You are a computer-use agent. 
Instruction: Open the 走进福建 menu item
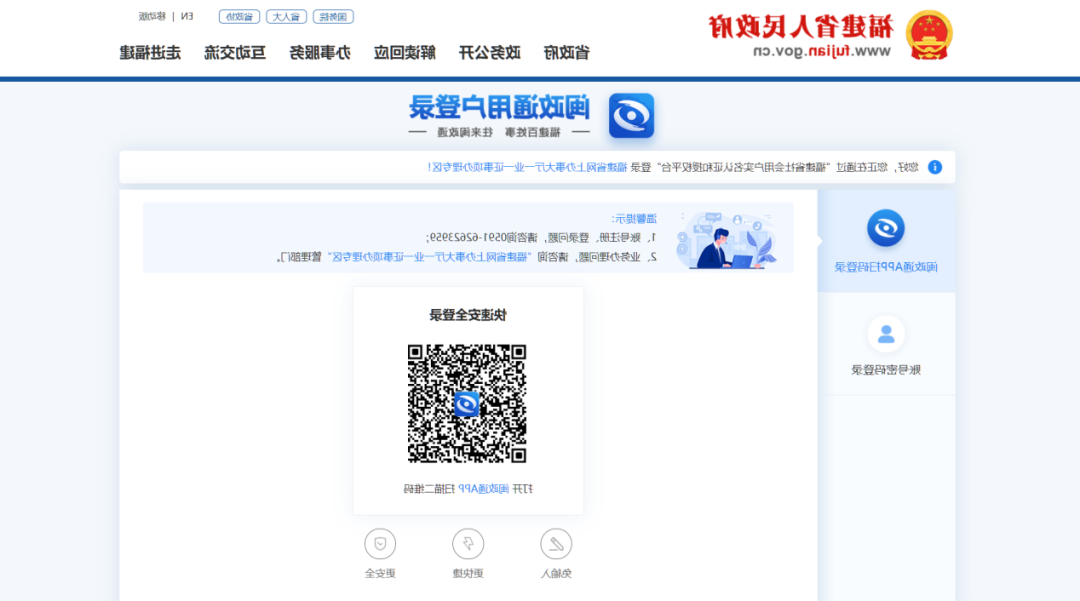click(150, 52)
